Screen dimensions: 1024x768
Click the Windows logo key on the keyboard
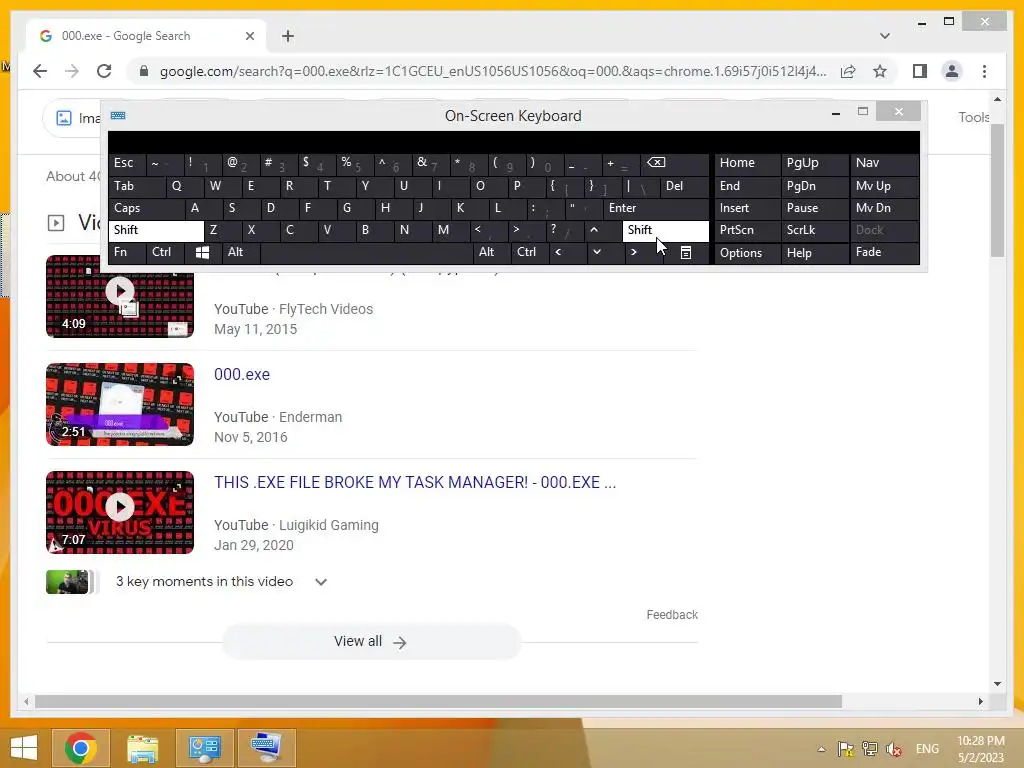coord(202,252)
